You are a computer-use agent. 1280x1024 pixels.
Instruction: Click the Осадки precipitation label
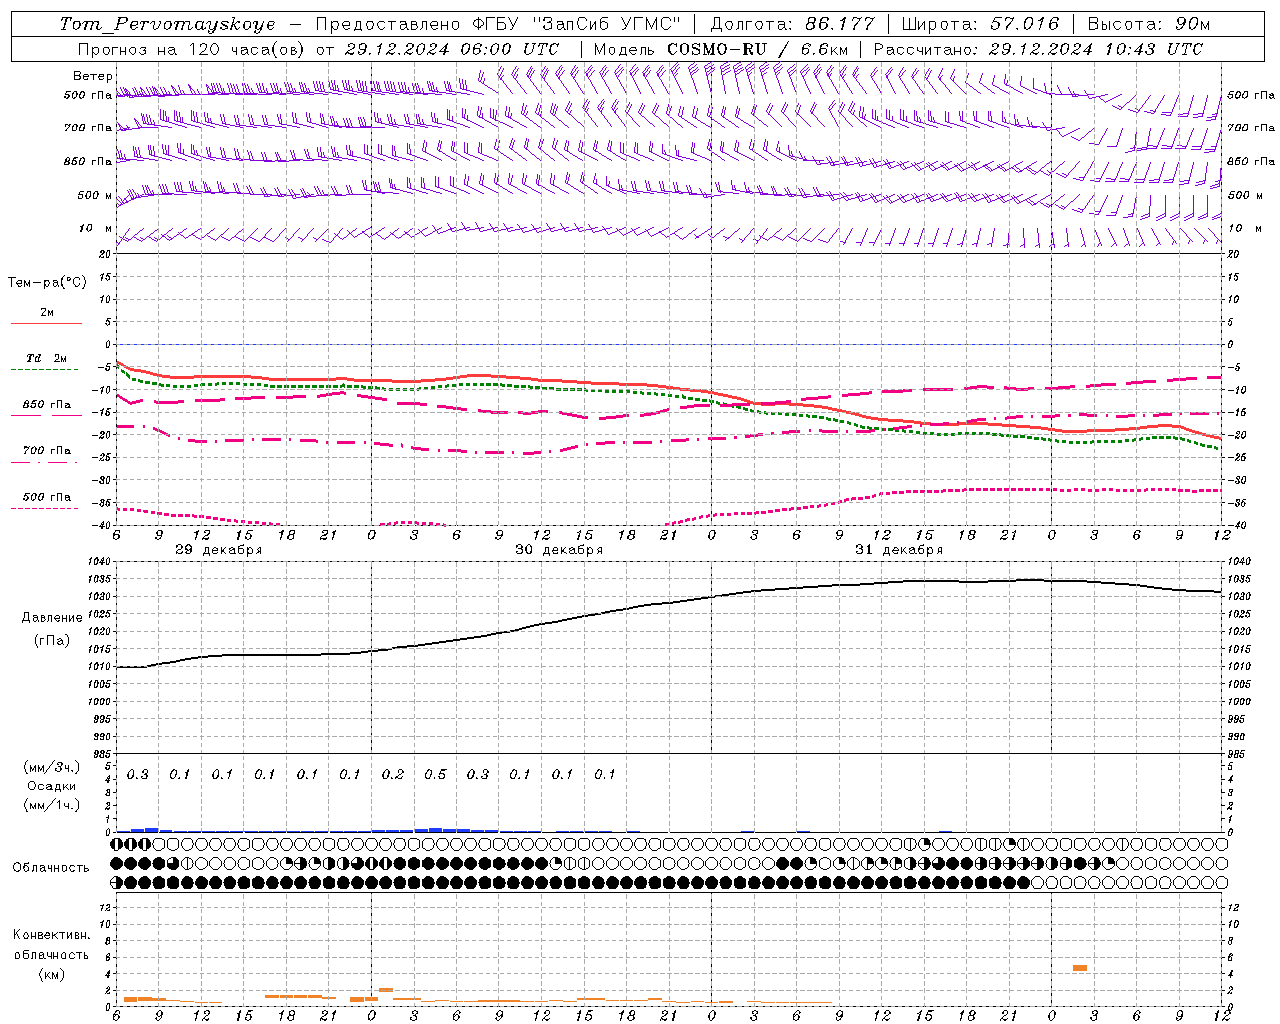(52, 786)
